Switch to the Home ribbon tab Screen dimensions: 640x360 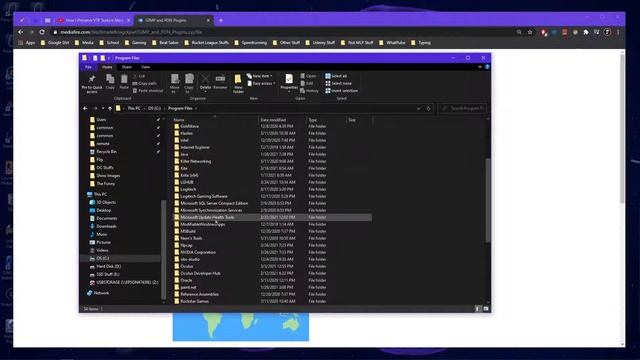[x=107, y=67]
